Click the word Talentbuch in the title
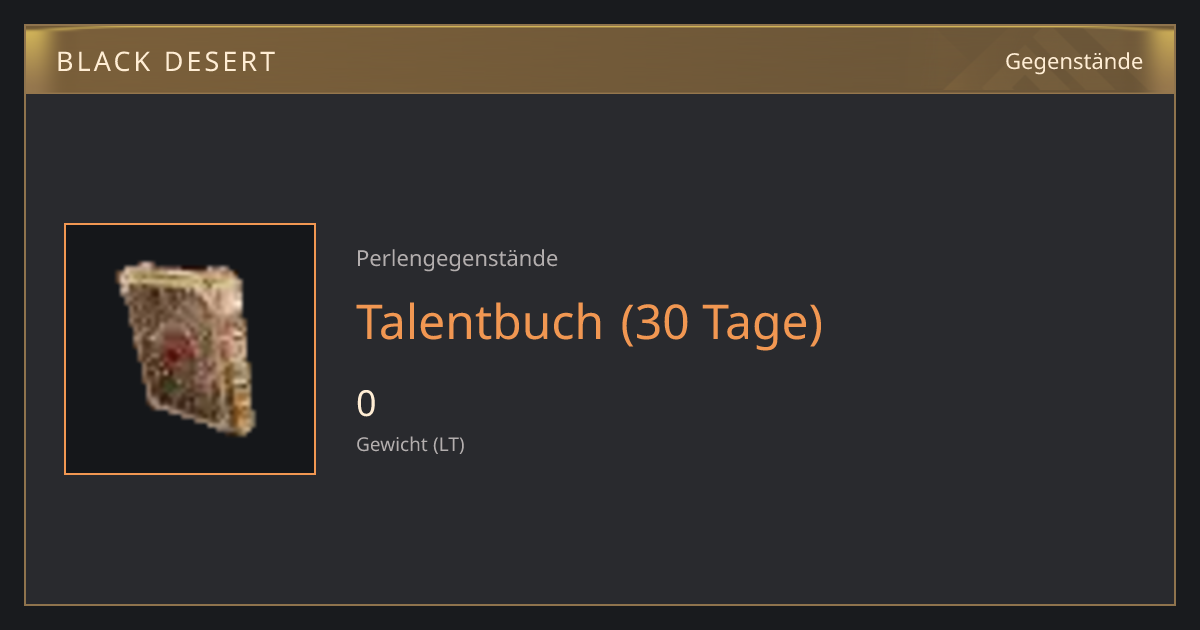Image resolution: width=1200 pixels, height=630 pixels. [x=480, y=322]
